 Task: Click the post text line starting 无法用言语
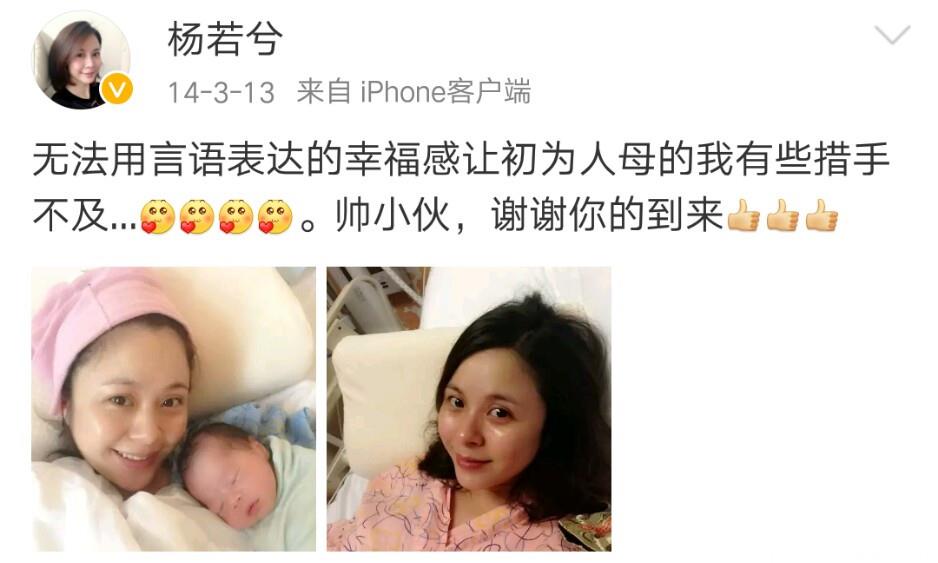click(x=461, y=160)
